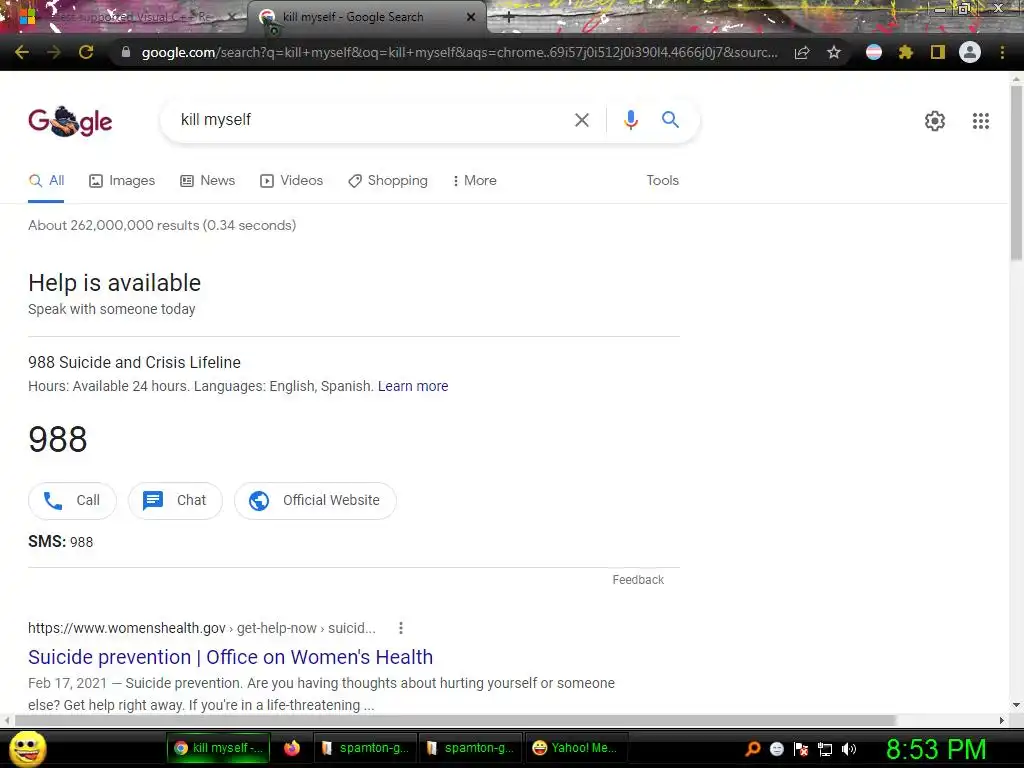Click the vertical scrollbar thumb
1024x768 pixels.
point(1016,173)
